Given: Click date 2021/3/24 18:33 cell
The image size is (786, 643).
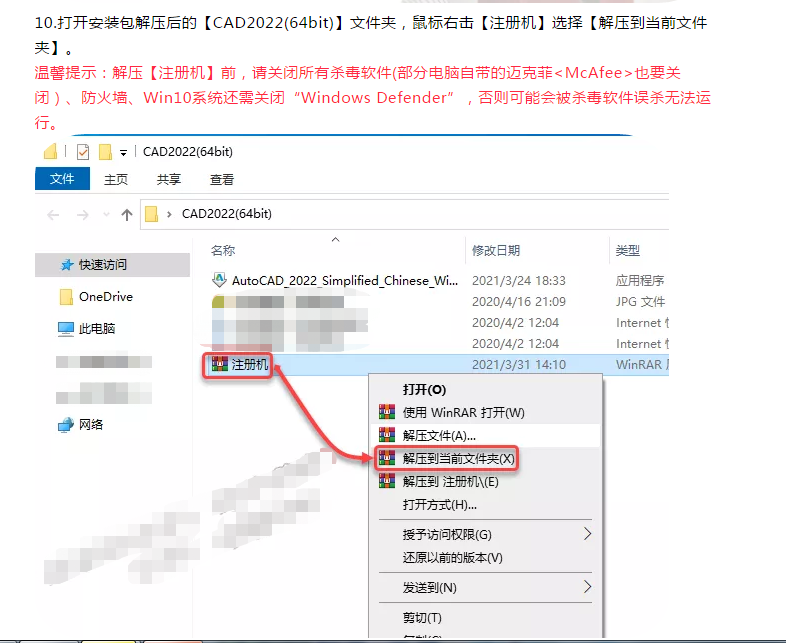Looking at the screenshot, I should (519, 281).
